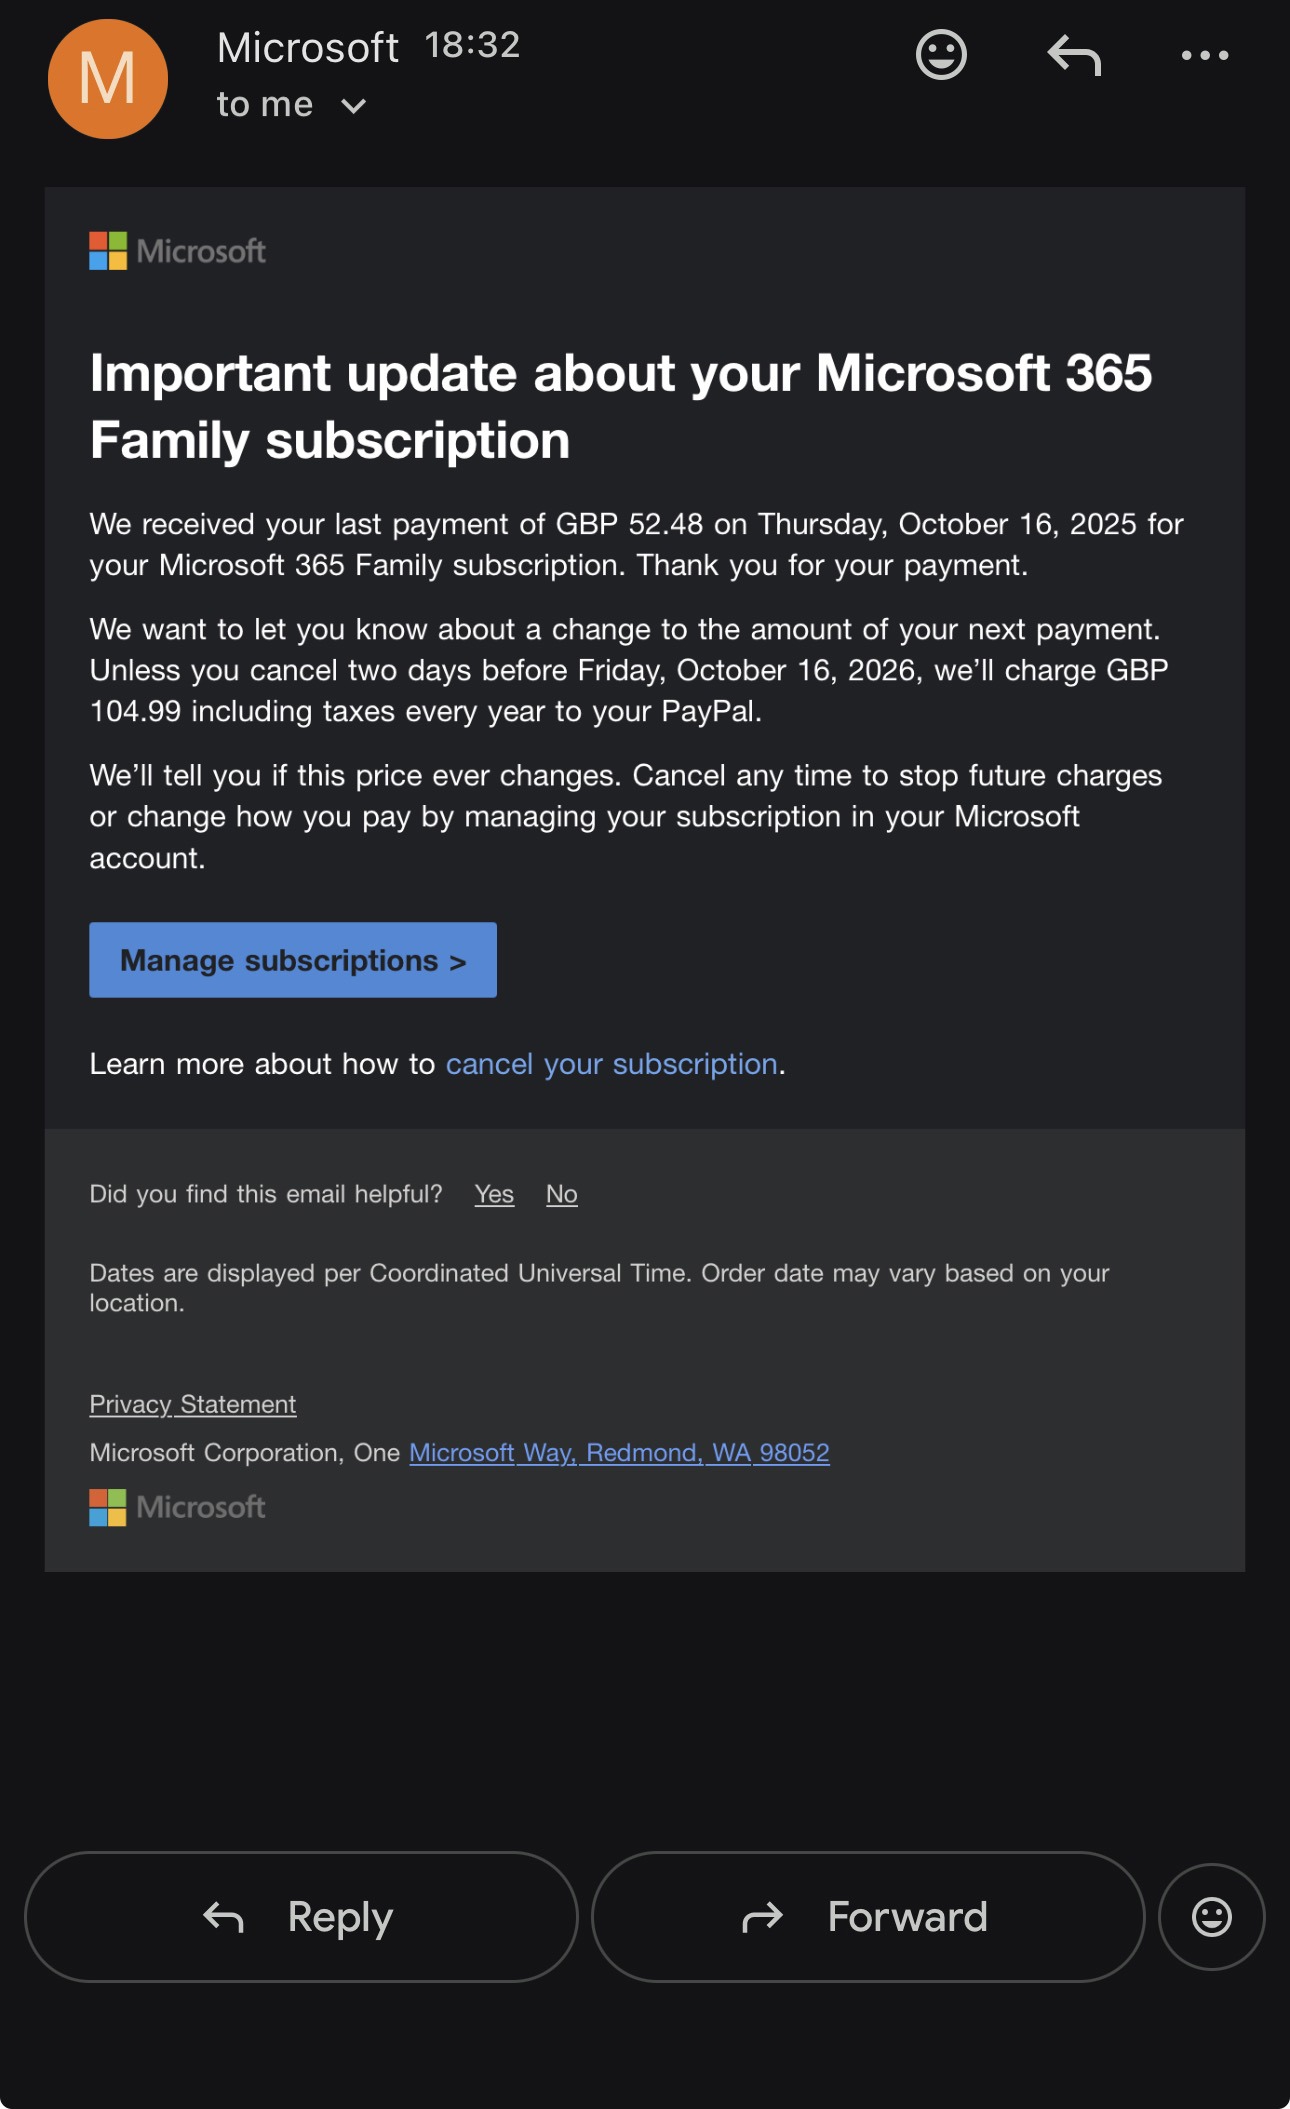Viewport: 1290px width, 2109px height.
Task: Answer No to the email helpful question
Action: click(x=562, y=1194)
